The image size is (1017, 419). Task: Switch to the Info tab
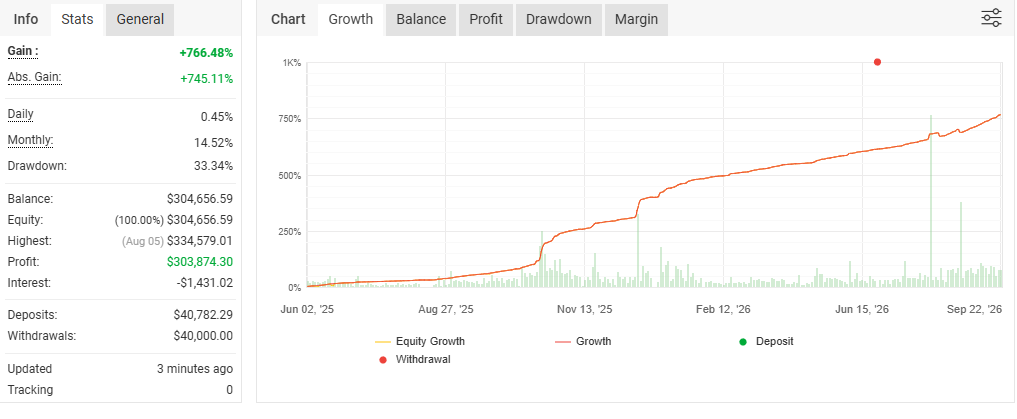click(x=26, y=19)
